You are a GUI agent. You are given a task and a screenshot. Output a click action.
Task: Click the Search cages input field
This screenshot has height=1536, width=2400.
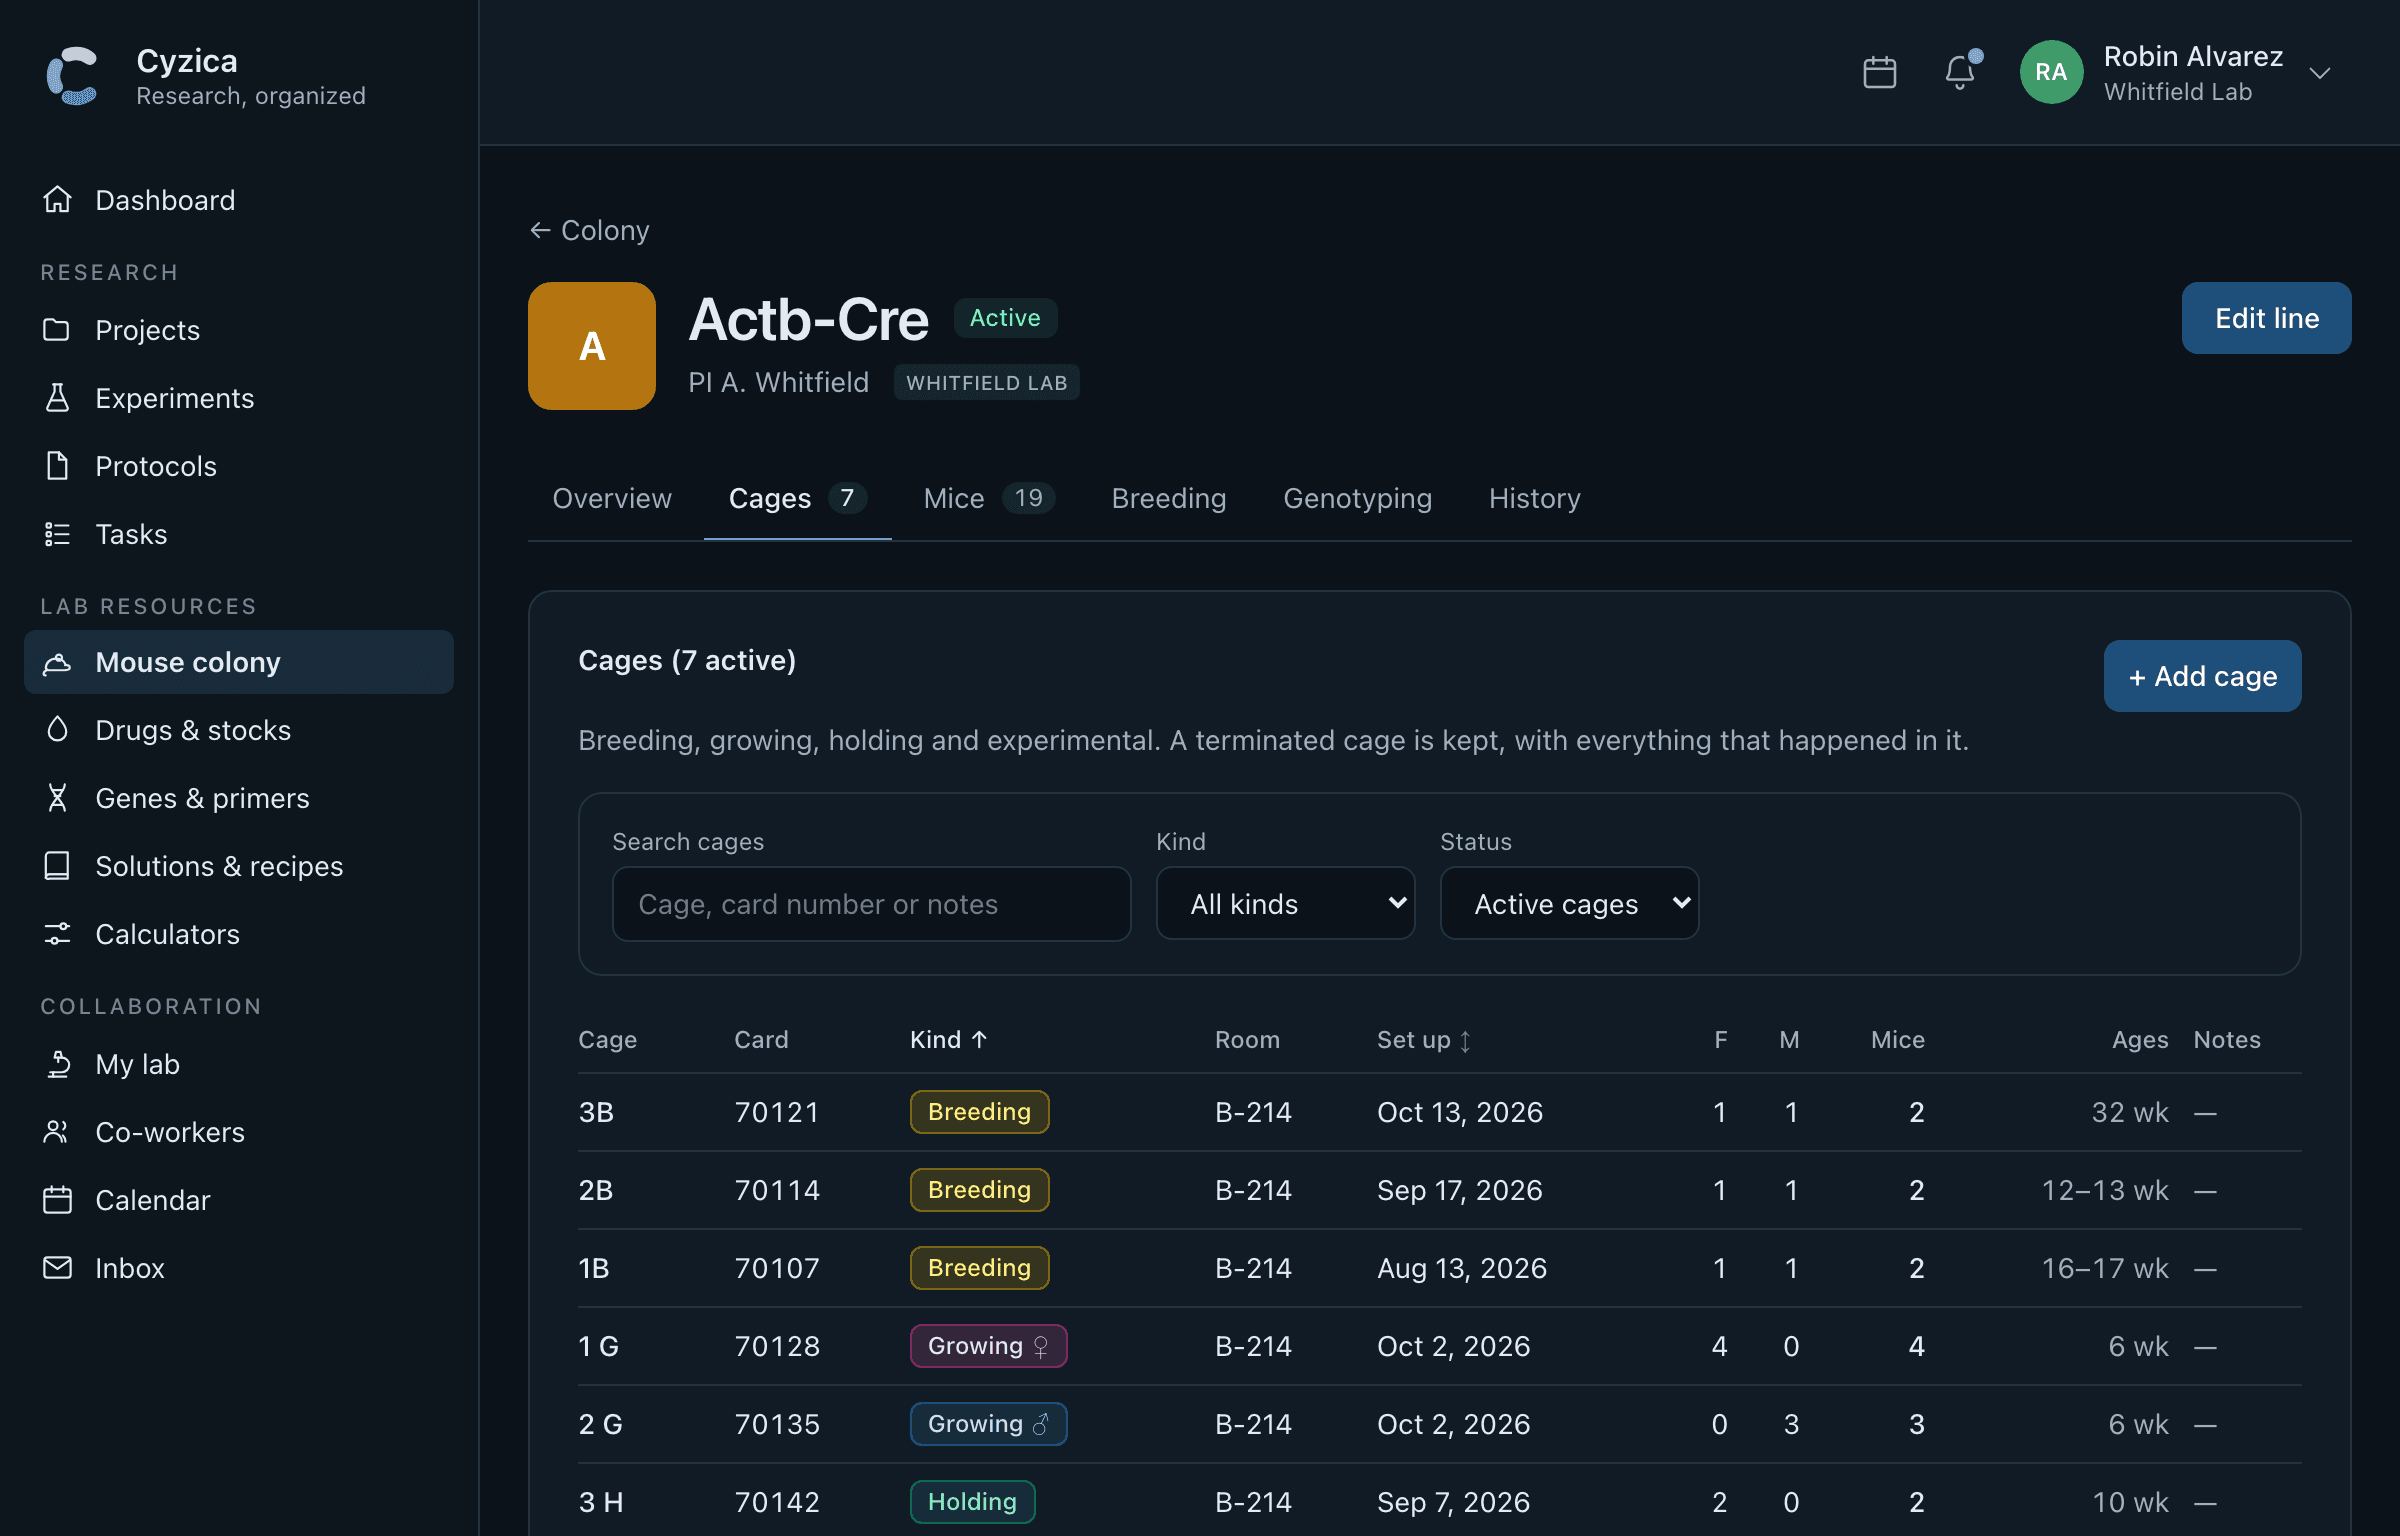coord(871,904)
